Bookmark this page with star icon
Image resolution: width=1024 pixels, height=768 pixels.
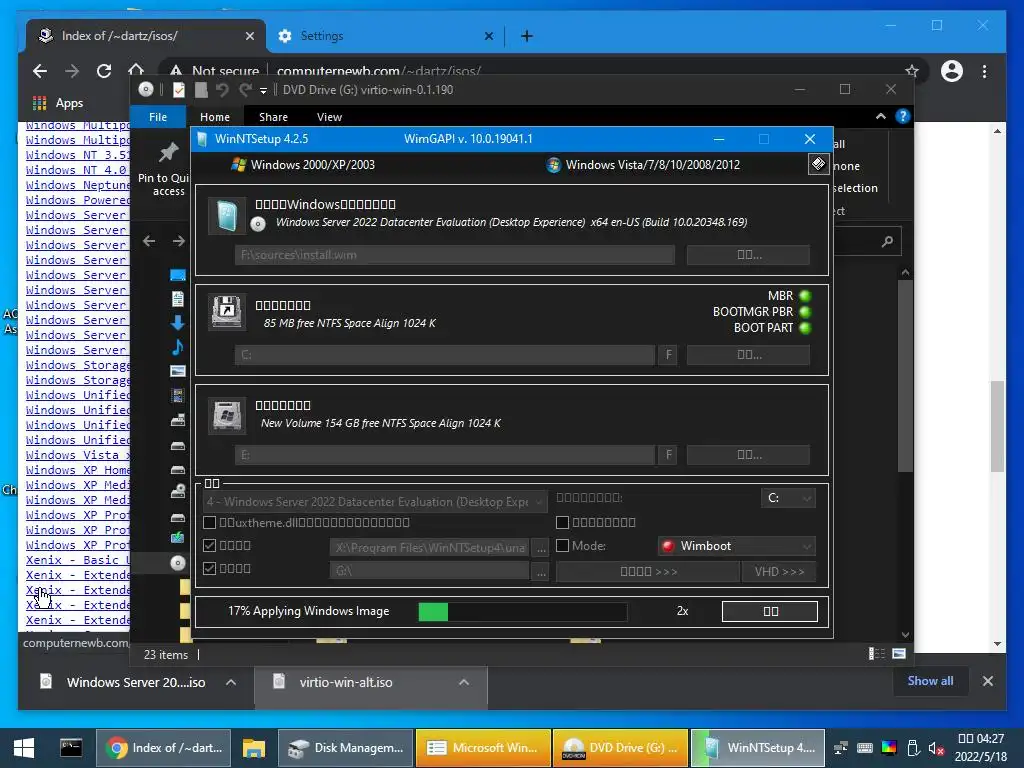pos(912,71)
